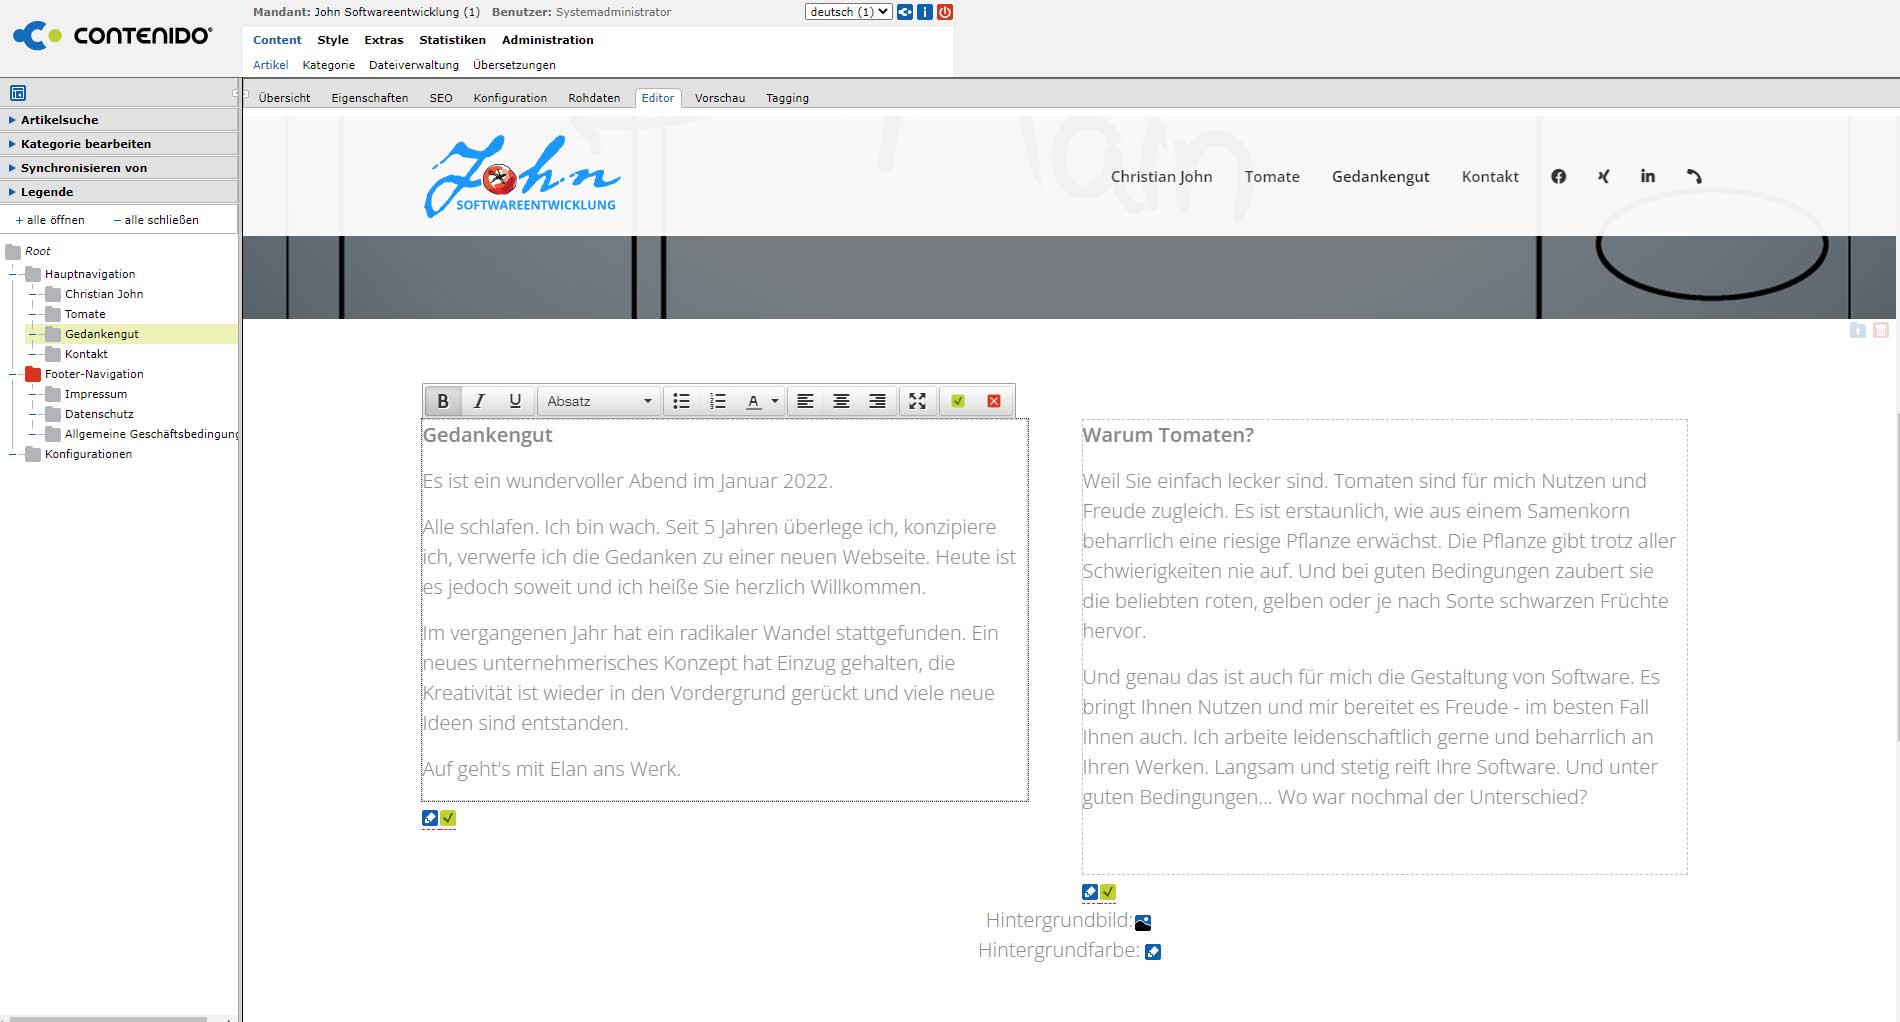Image resolution: width=1900 pixels, height=1022 pixels.
Task: Open the Content main menu
Action: point(277,40)
